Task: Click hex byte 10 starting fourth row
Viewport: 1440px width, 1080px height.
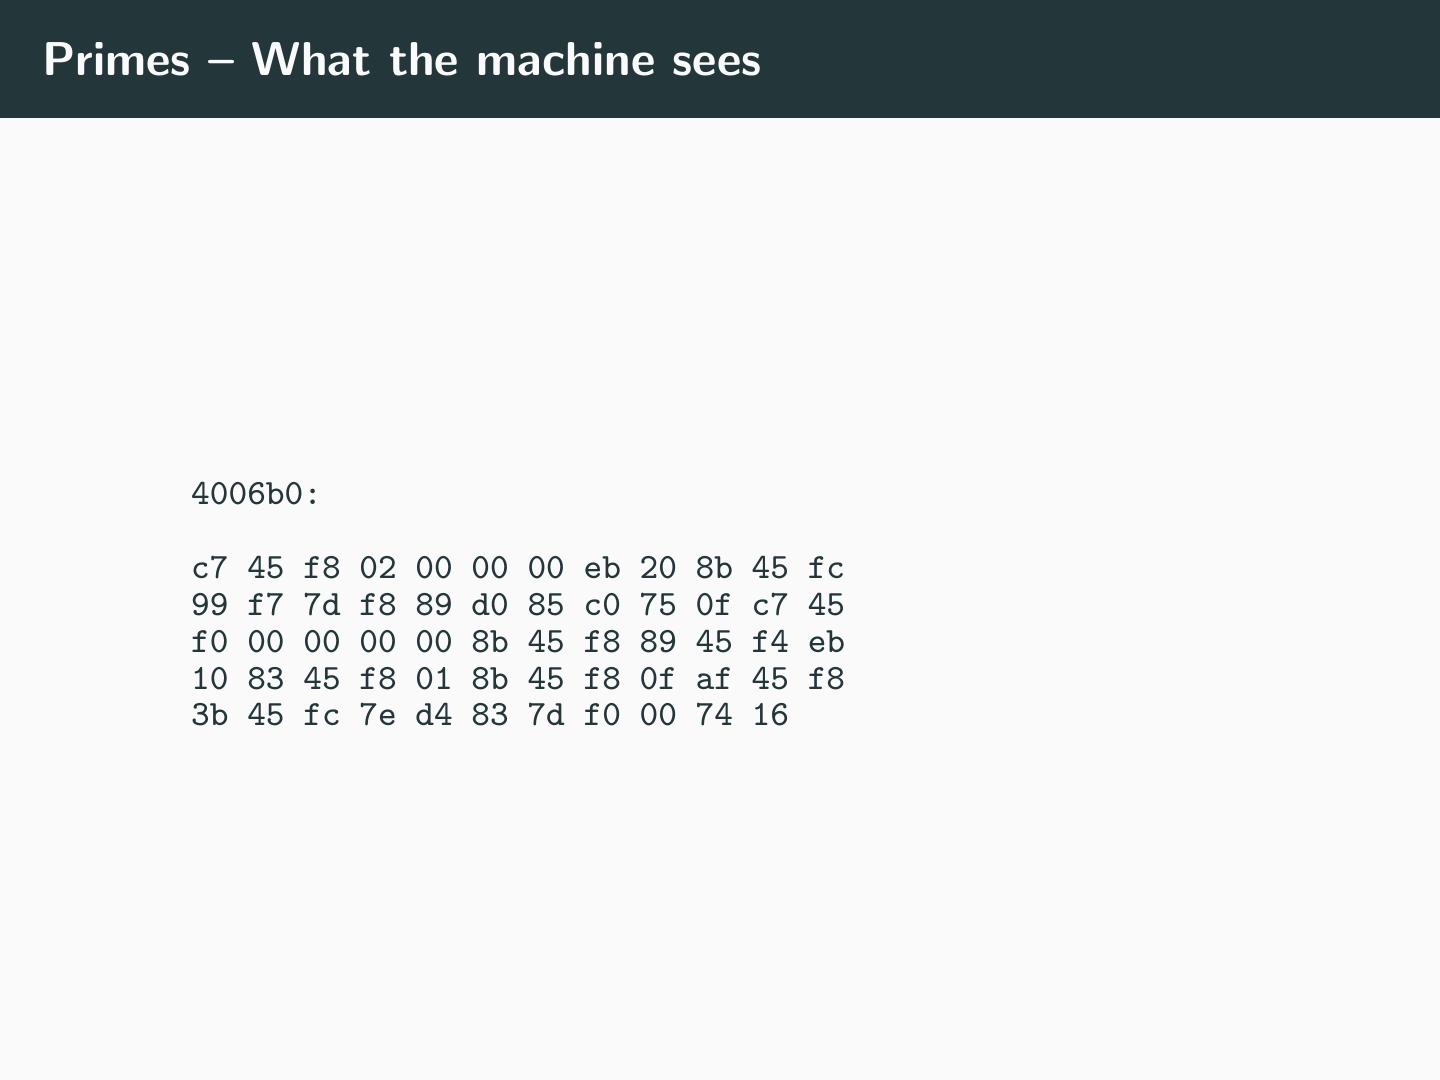Action: (210, 679)
